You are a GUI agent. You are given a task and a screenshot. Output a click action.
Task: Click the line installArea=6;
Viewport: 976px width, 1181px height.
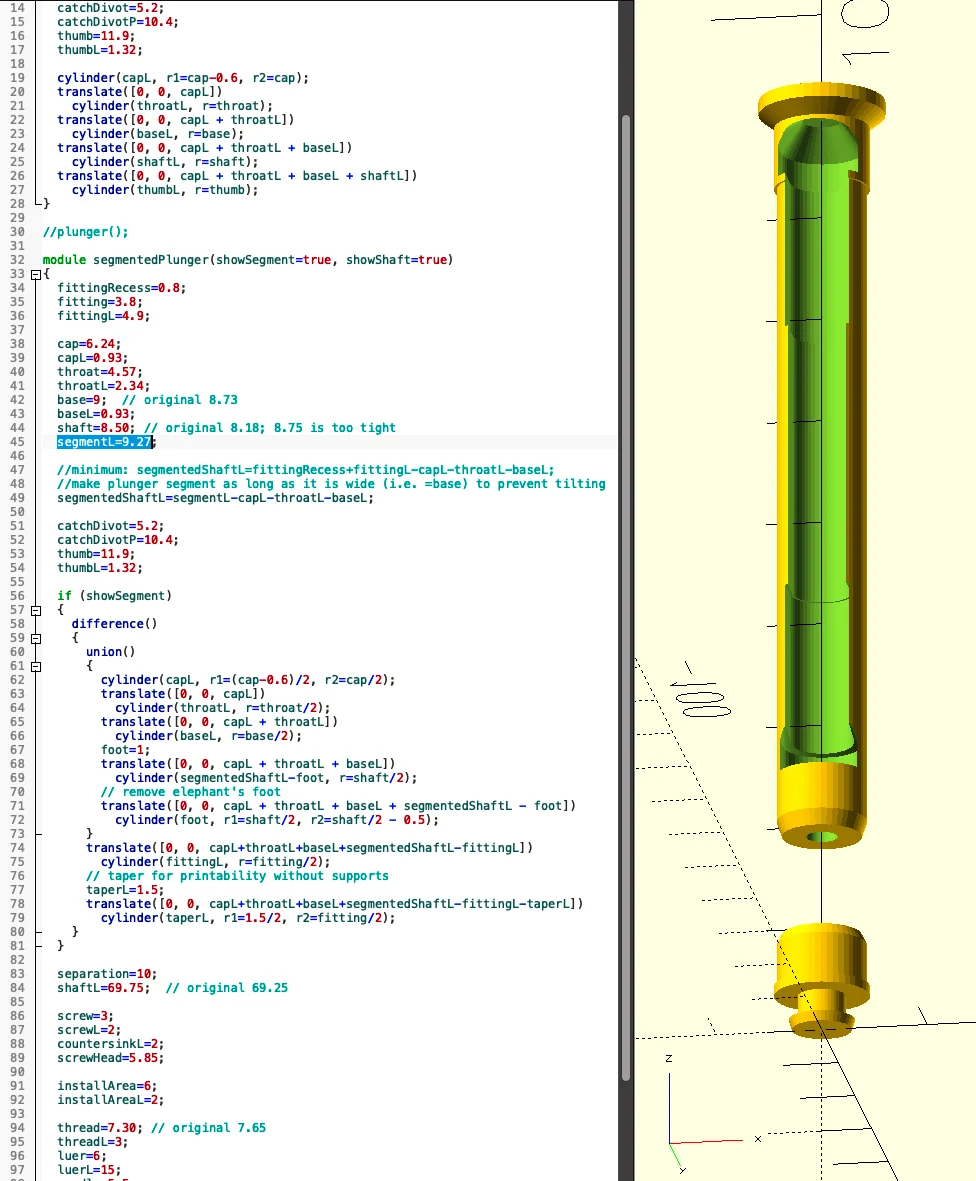107,1085
